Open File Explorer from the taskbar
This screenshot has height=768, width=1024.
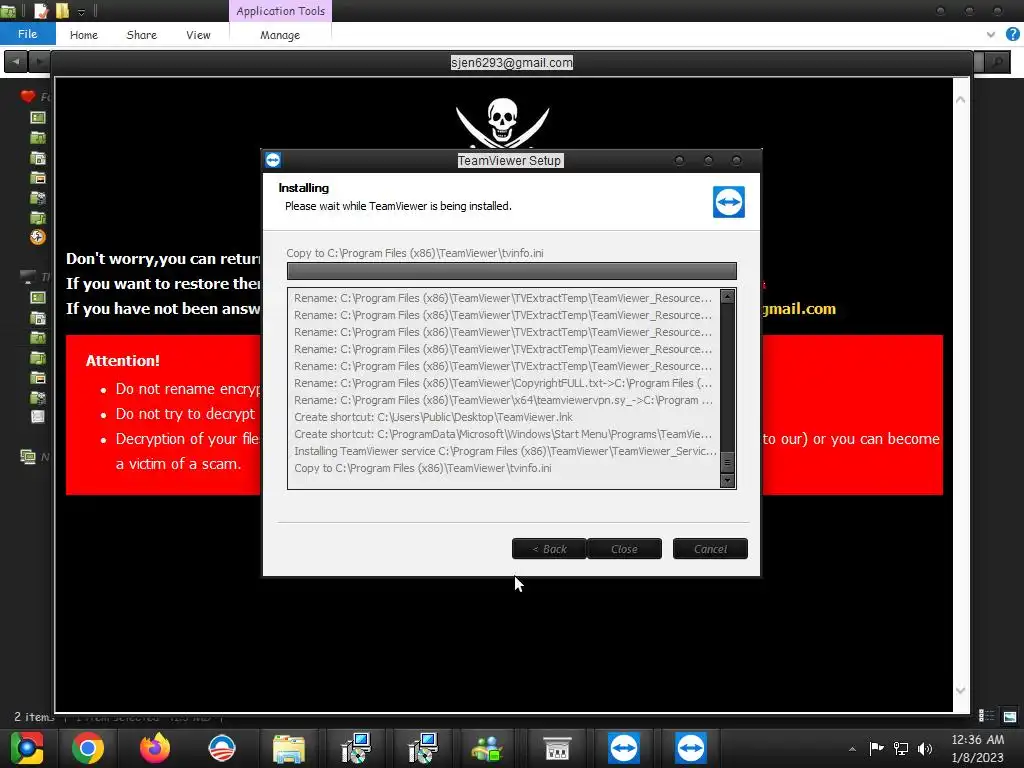point(289,749)
